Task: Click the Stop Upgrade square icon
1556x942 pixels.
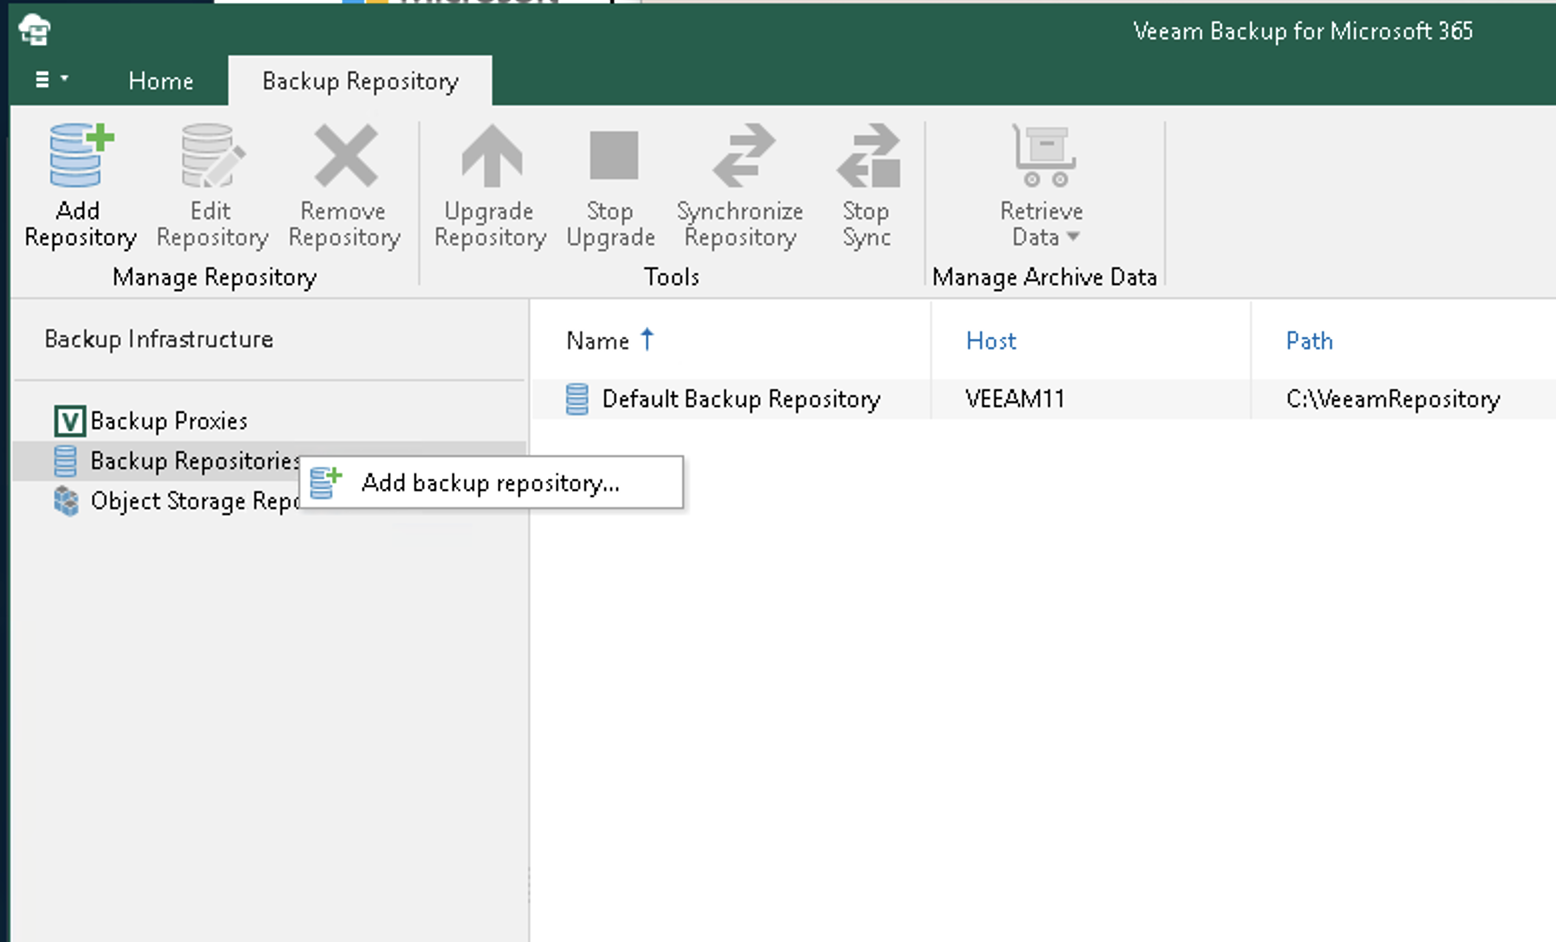Action: 613,156
